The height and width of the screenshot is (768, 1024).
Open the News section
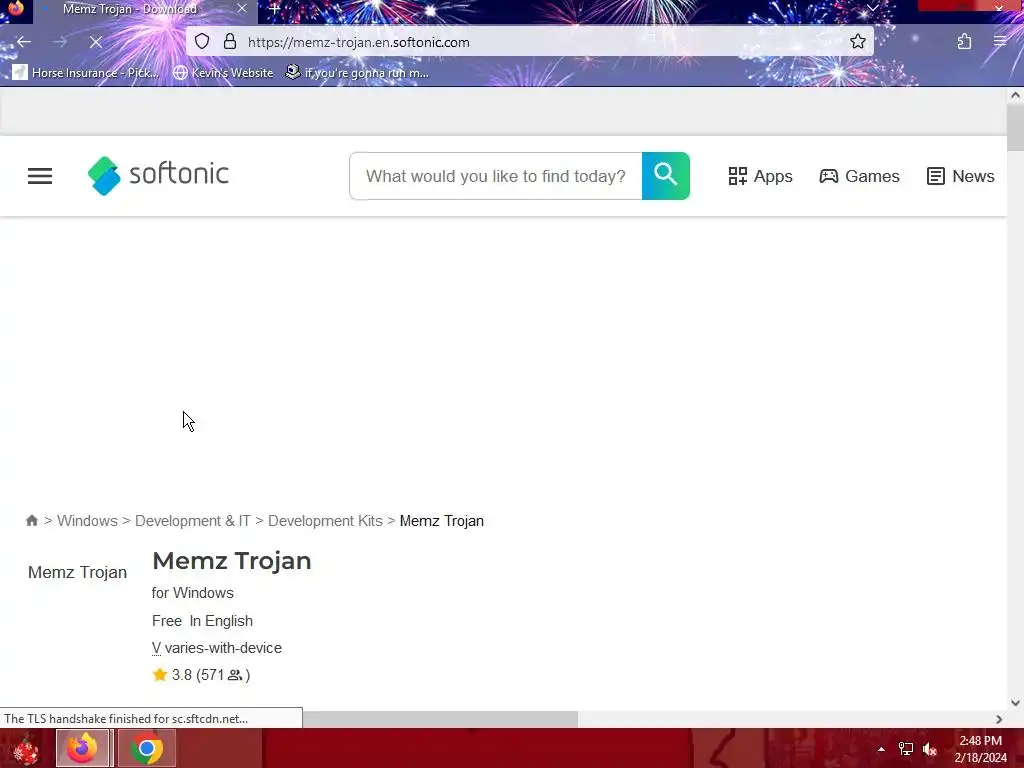coord(961,176)
